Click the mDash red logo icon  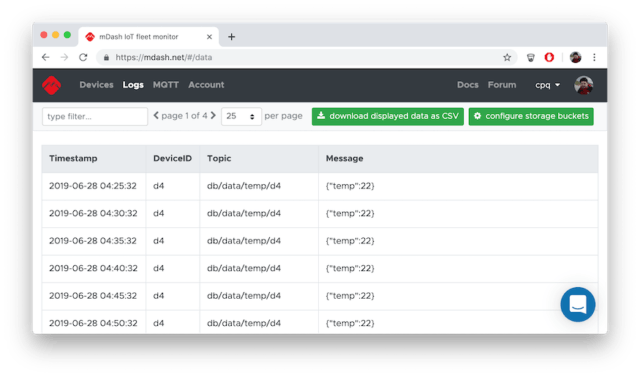(51, 85)
